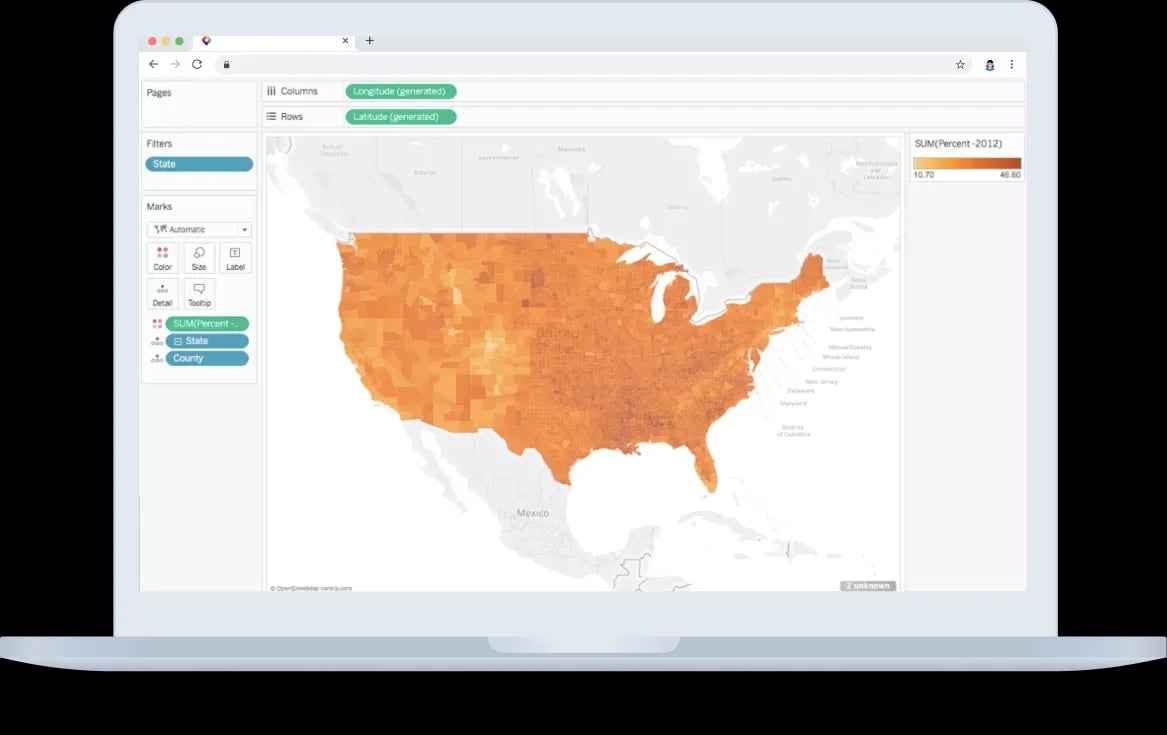Screen dimensions: 1167x735
Task: Click the OpenStreetMap contributors attribution
Action: coord(311,588)
